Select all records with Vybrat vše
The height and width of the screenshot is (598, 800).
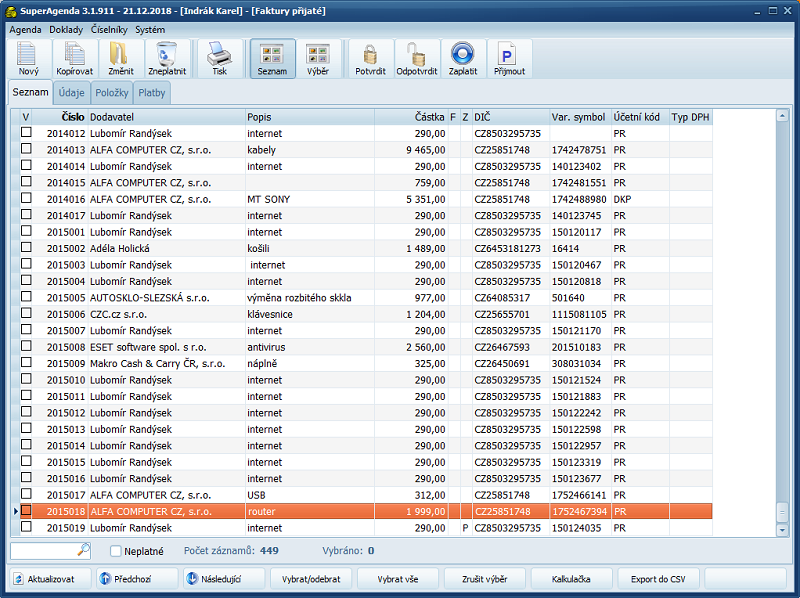(x=397, y=579)
